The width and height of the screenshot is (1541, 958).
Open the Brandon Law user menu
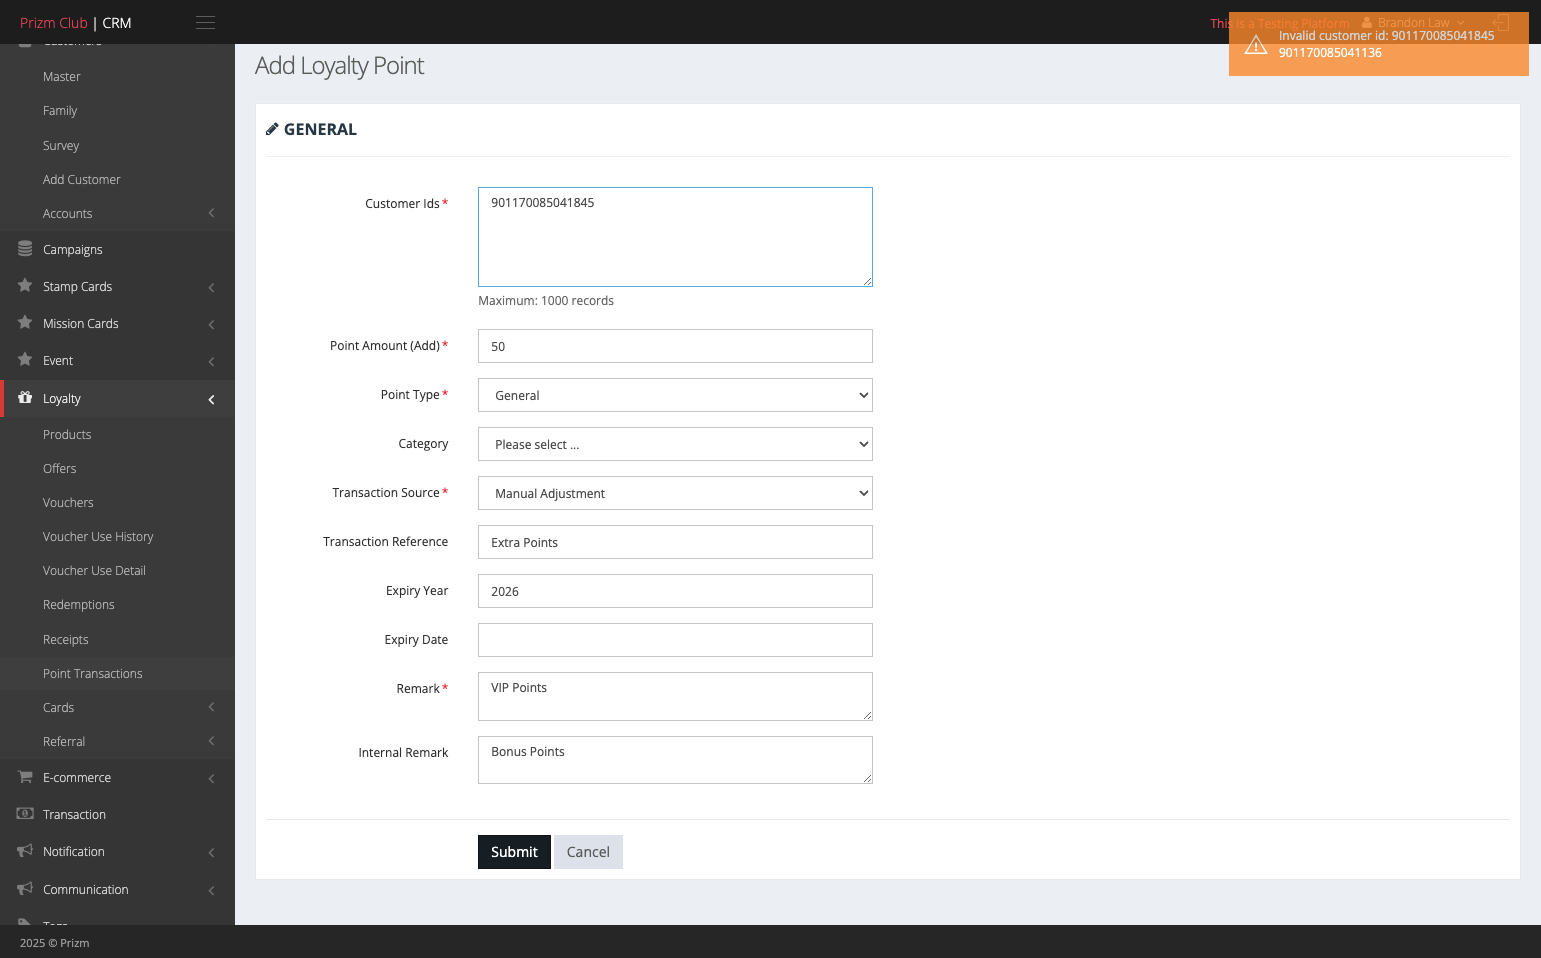point(1413,22)
